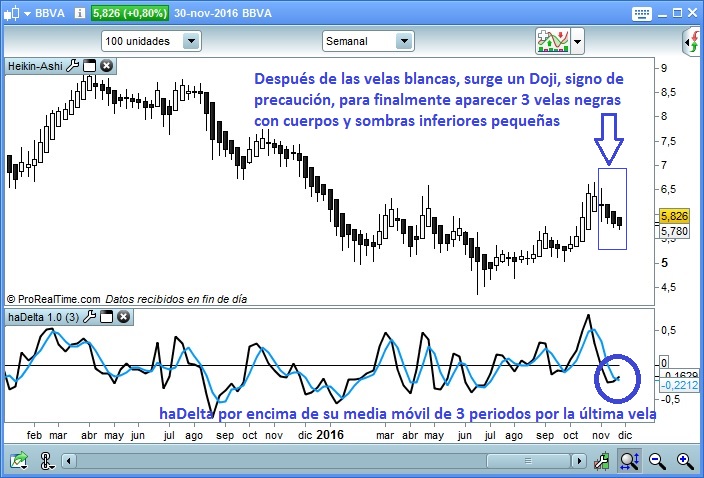This screenshot has height=478, width=704.
Task: Expand the Semanal timeframe dropdown
Action: point(404,41)
